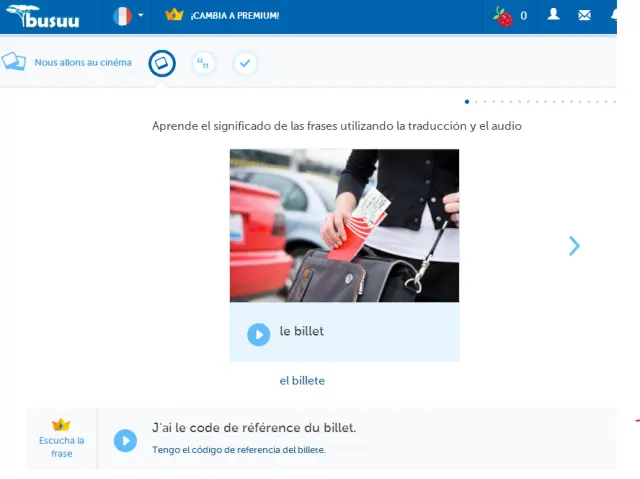
Task: Open the busuu-berries raspberry icon
Action: (x=503, y=16)
